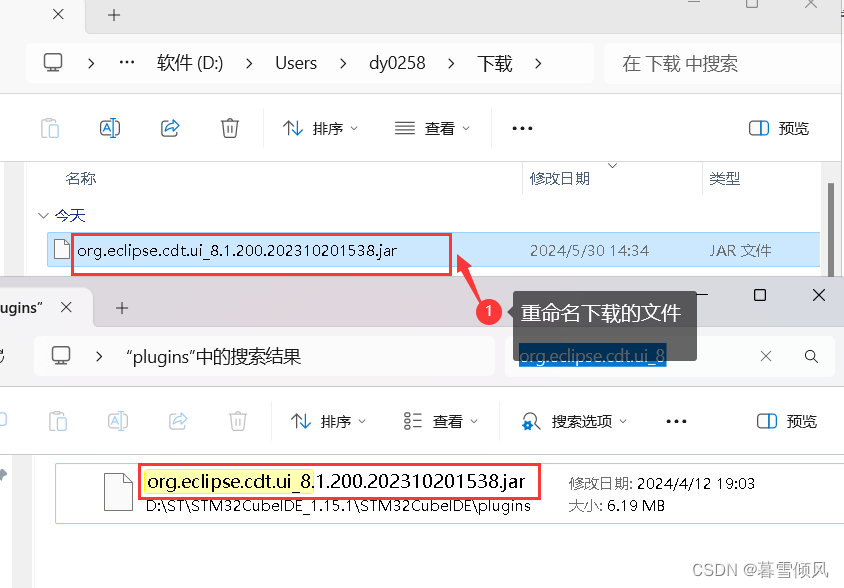Image resolution: width=844 pixels, height=588 pixels.
Task: Click the share icon in plugins toolbar
Action: click(x=178, y=421)
